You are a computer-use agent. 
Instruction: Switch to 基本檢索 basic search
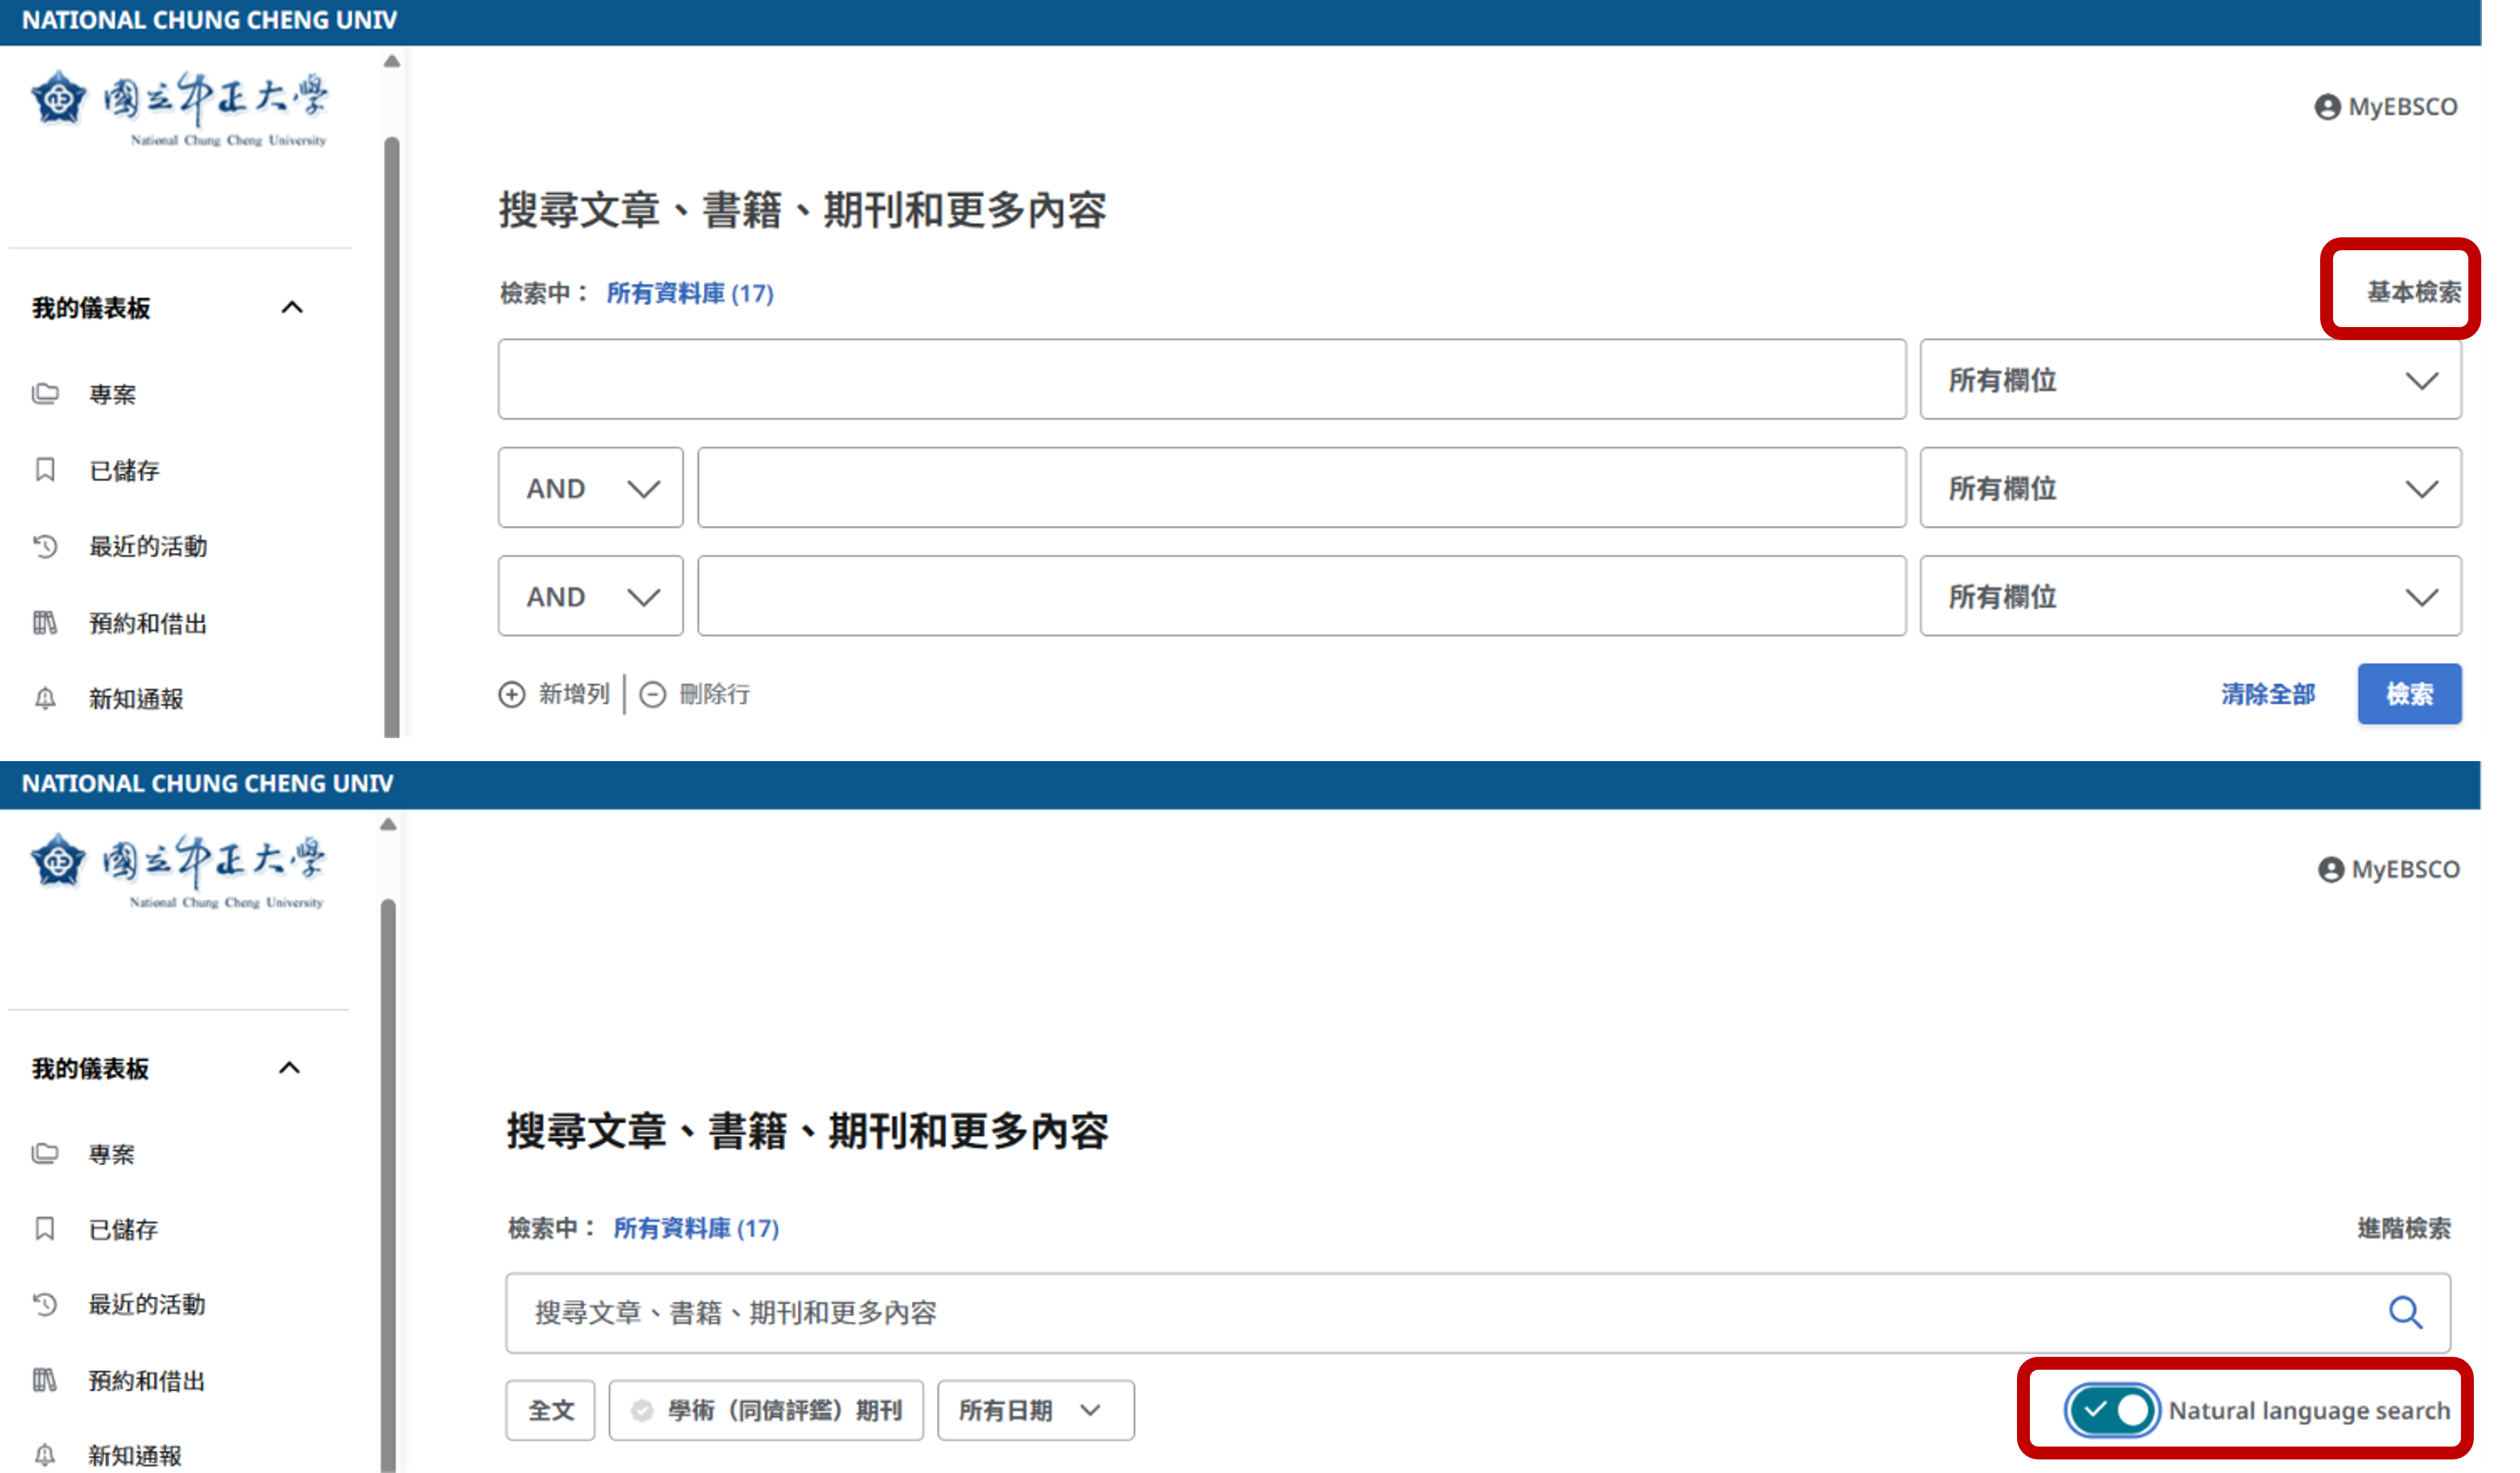pos(2413,292)
